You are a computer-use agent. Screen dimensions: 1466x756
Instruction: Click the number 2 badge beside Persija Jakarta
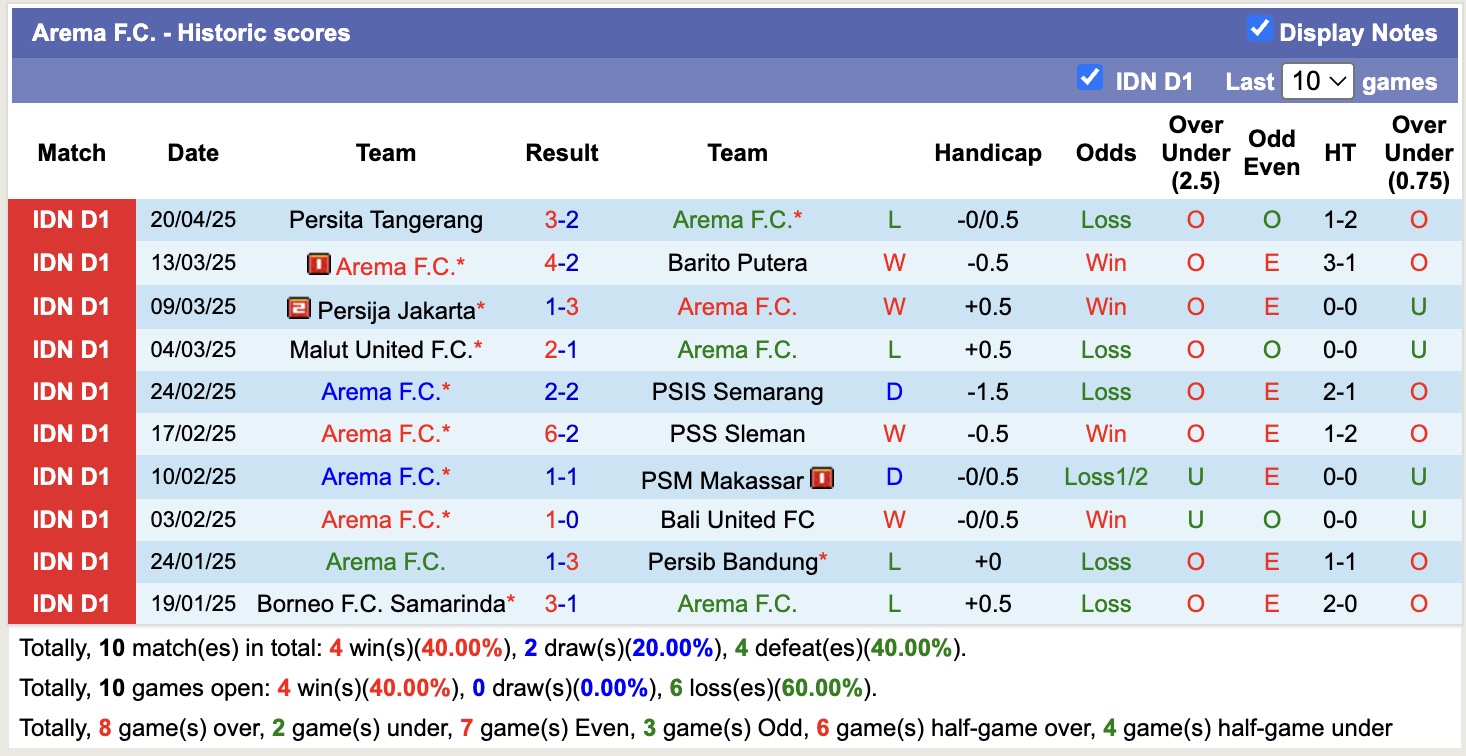tap(299, 307)
